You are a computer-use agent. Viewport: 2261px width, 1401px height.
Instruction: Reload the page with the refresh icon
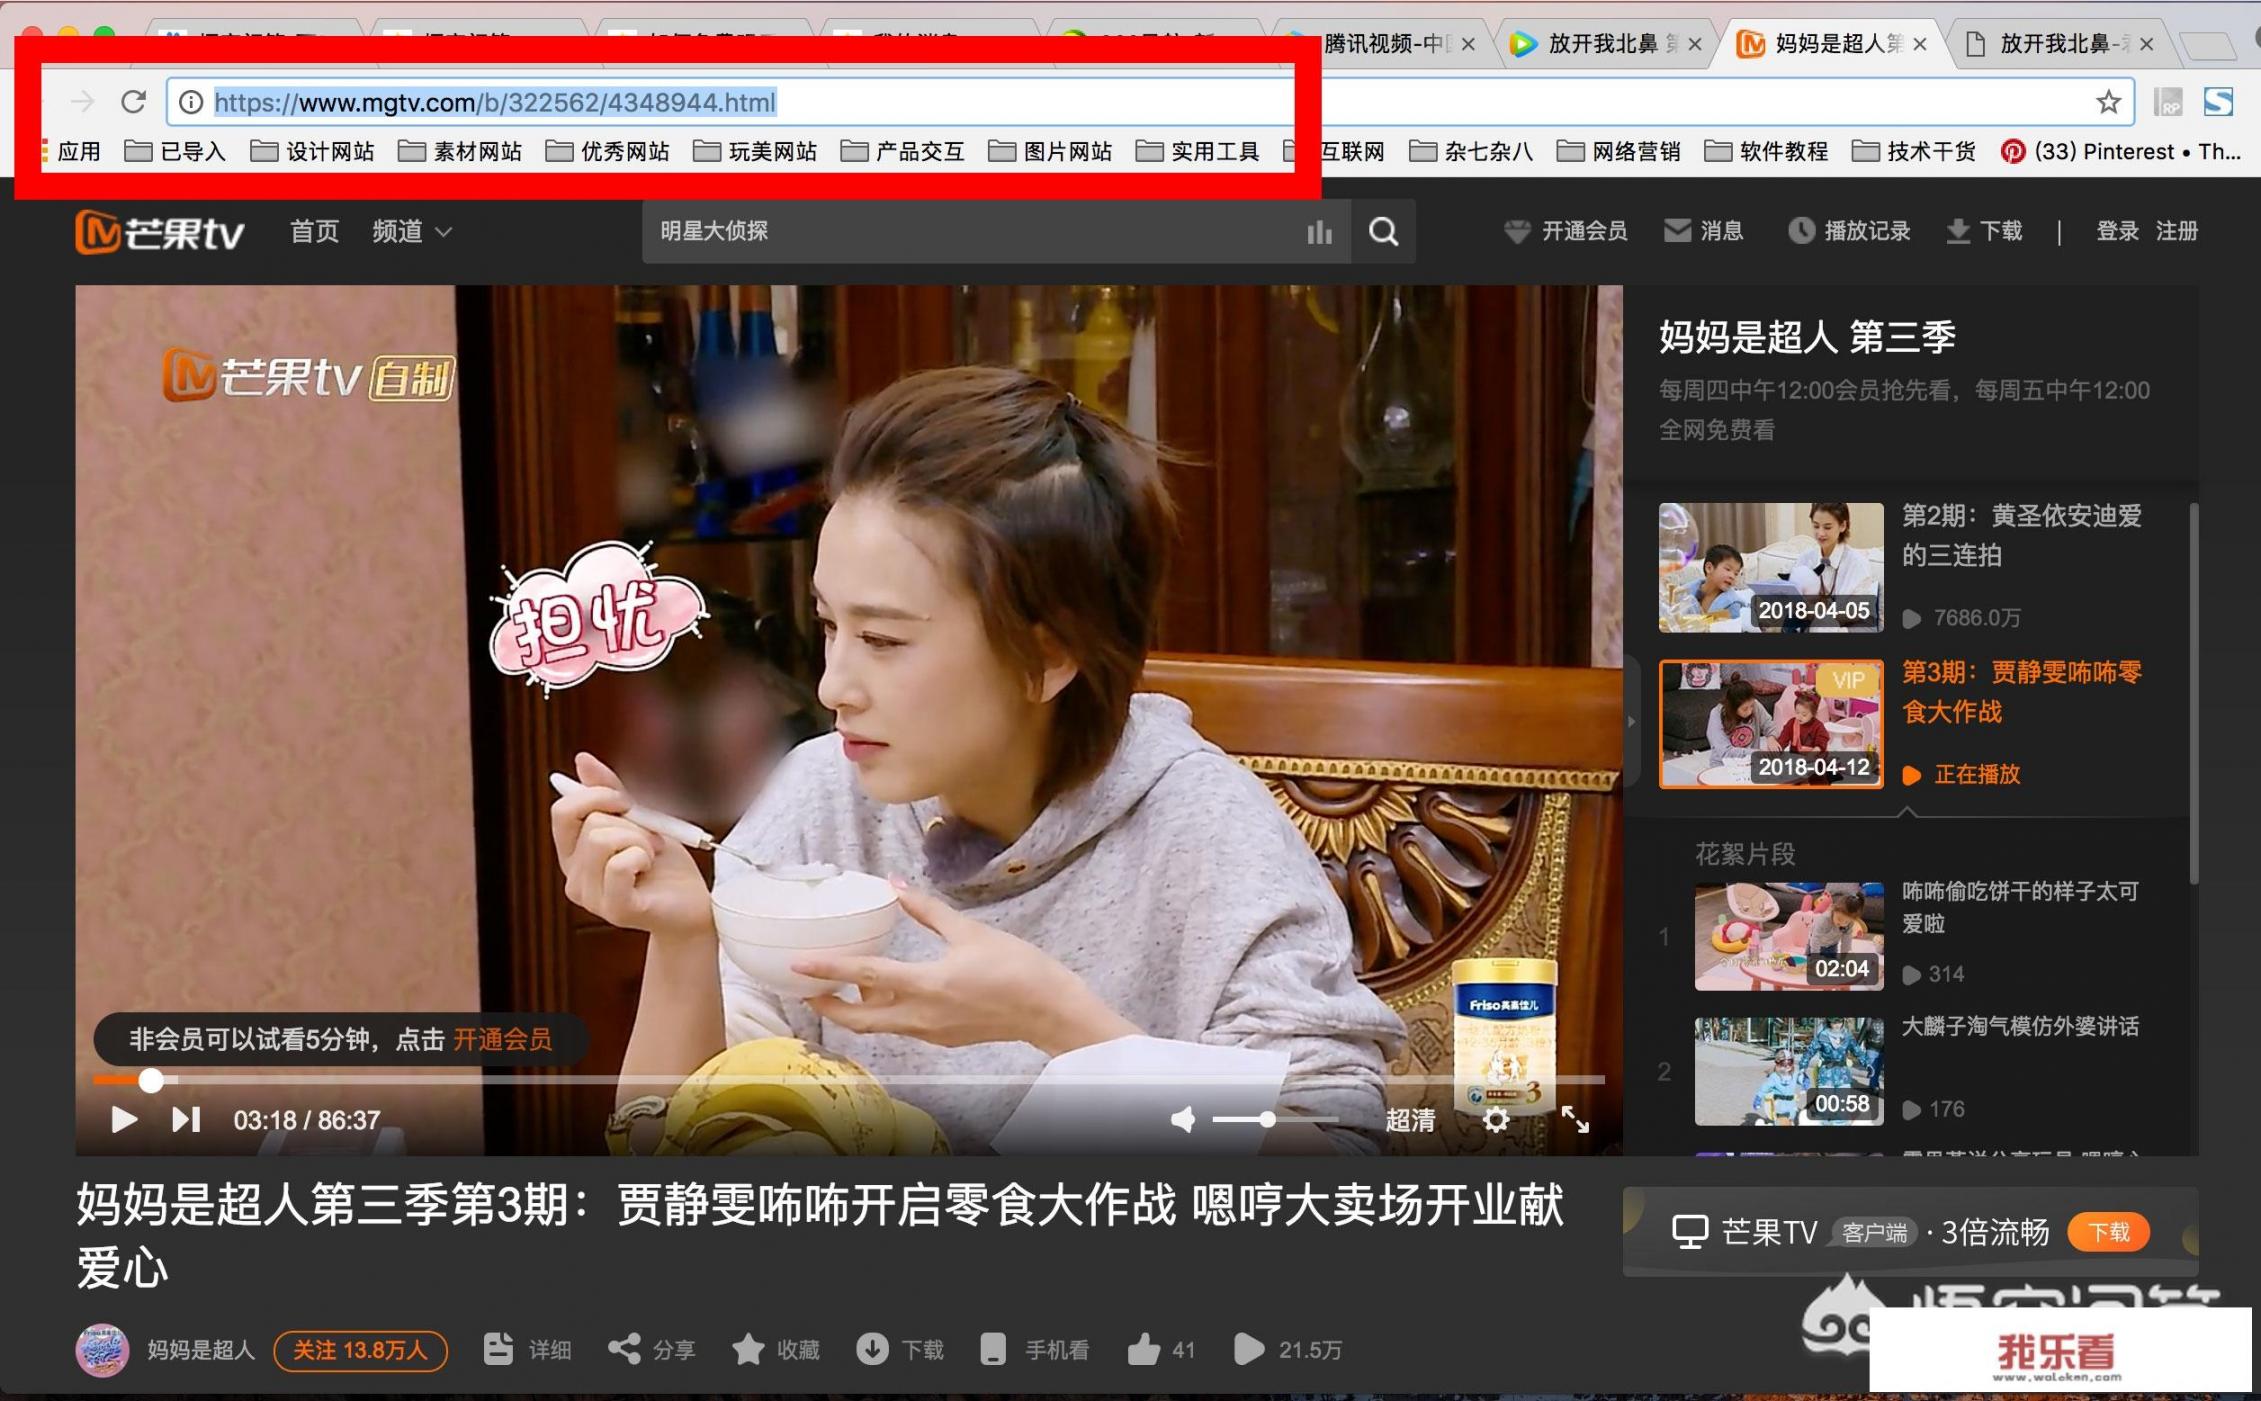[x=133, y=102]
